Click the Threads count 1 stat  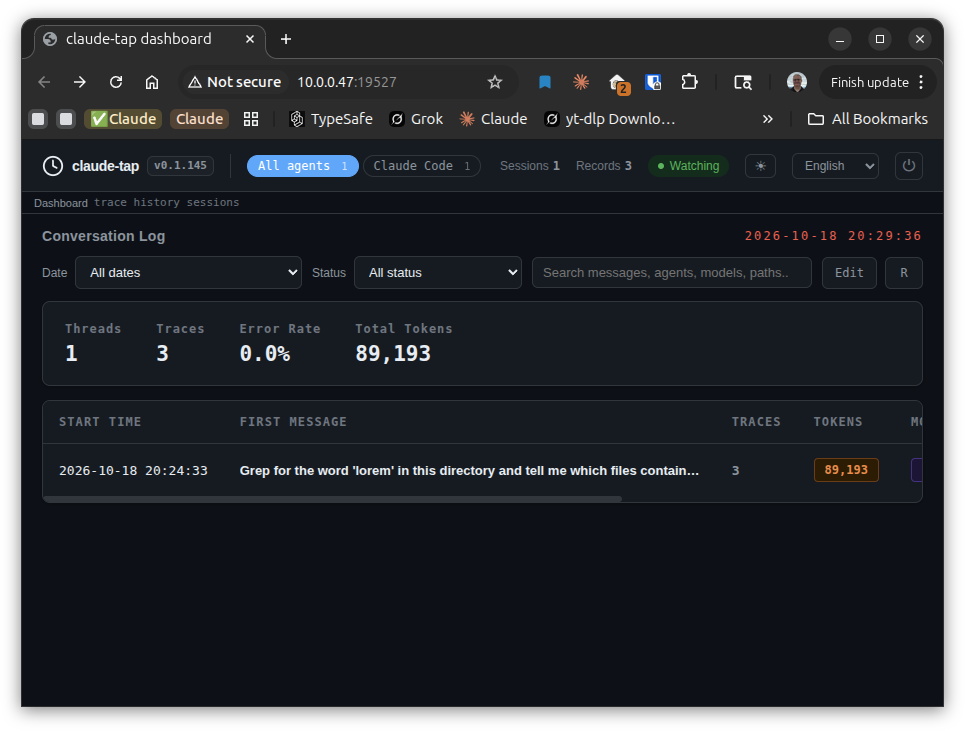[93, 343]
